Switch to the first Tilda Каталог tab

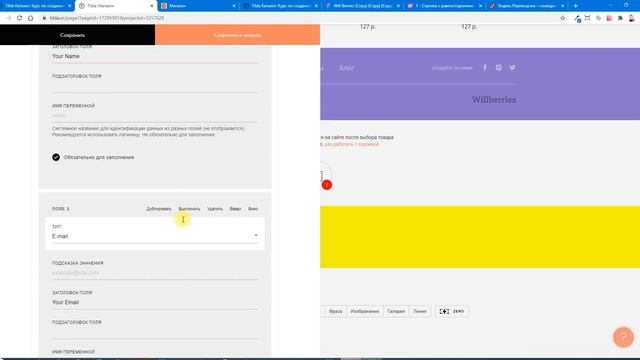pyautogui.click(x=36, y=6)
